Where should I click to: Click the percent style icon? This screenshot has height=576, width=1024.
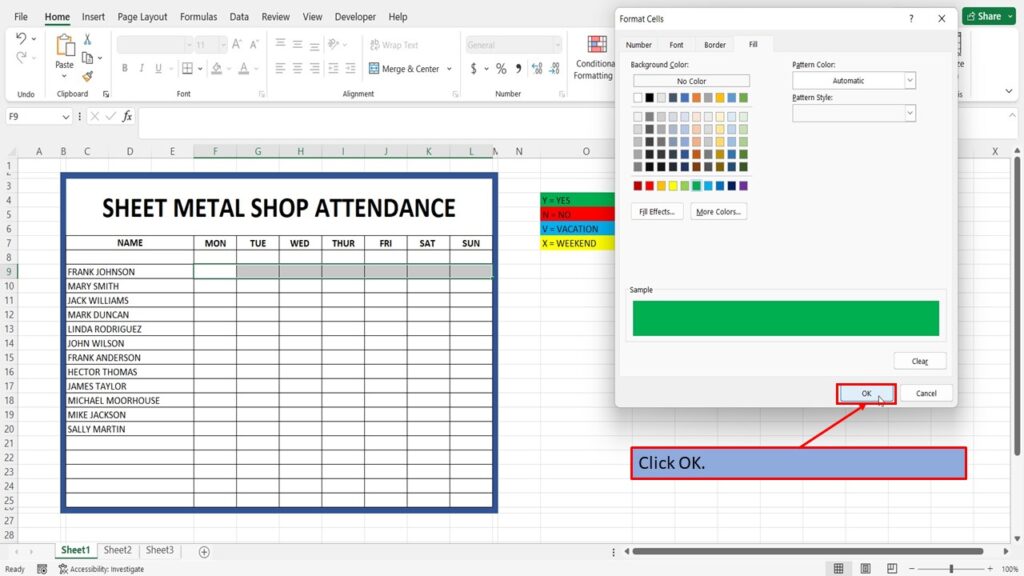coord(501,69)
